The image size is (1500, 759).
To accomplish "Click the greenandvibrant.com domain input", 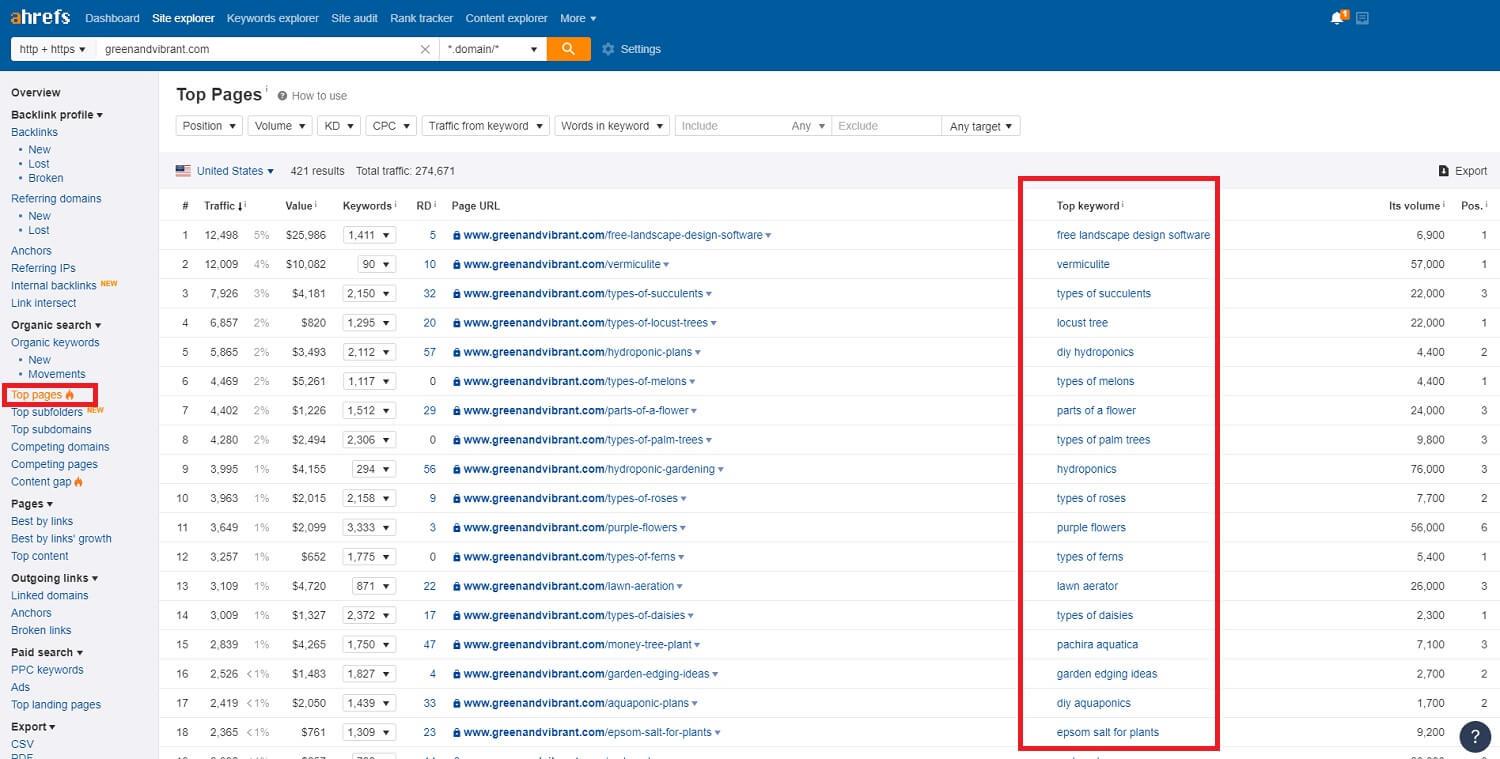I will click(x=256, y=49).
